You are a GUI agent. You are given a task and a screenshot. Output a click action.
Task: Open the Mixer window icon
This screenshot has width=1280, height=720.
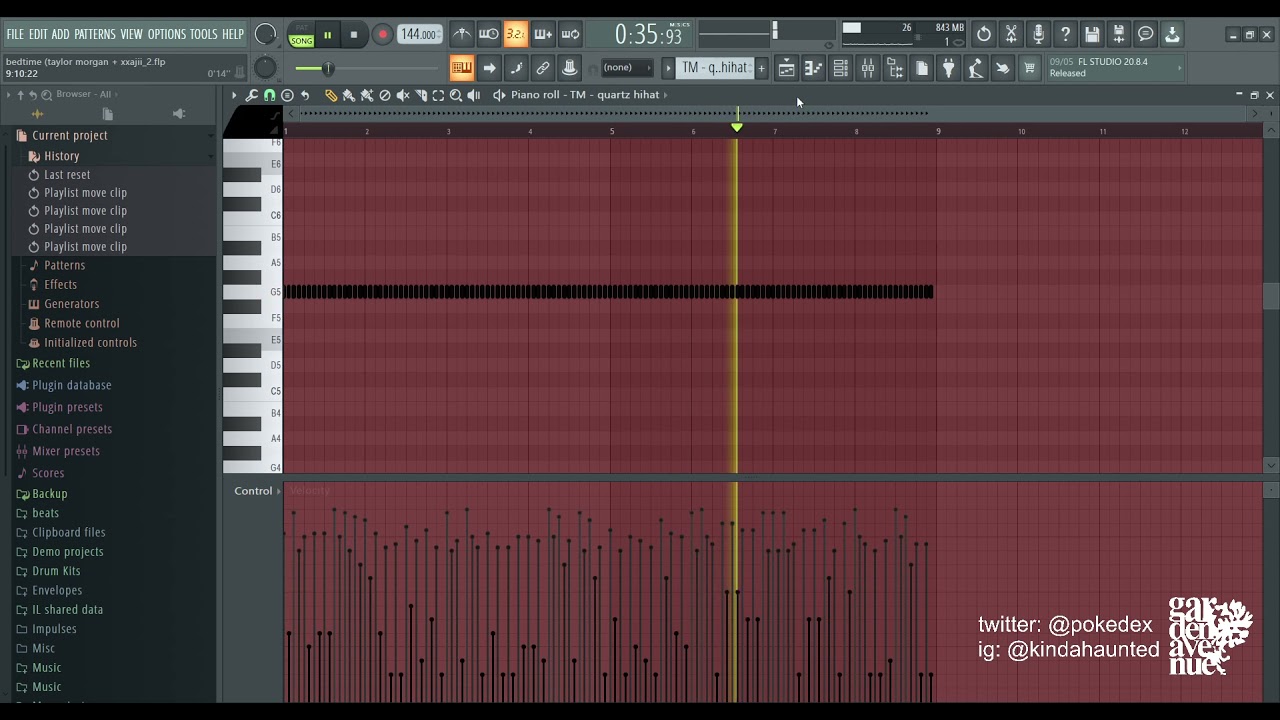(867, 68)
